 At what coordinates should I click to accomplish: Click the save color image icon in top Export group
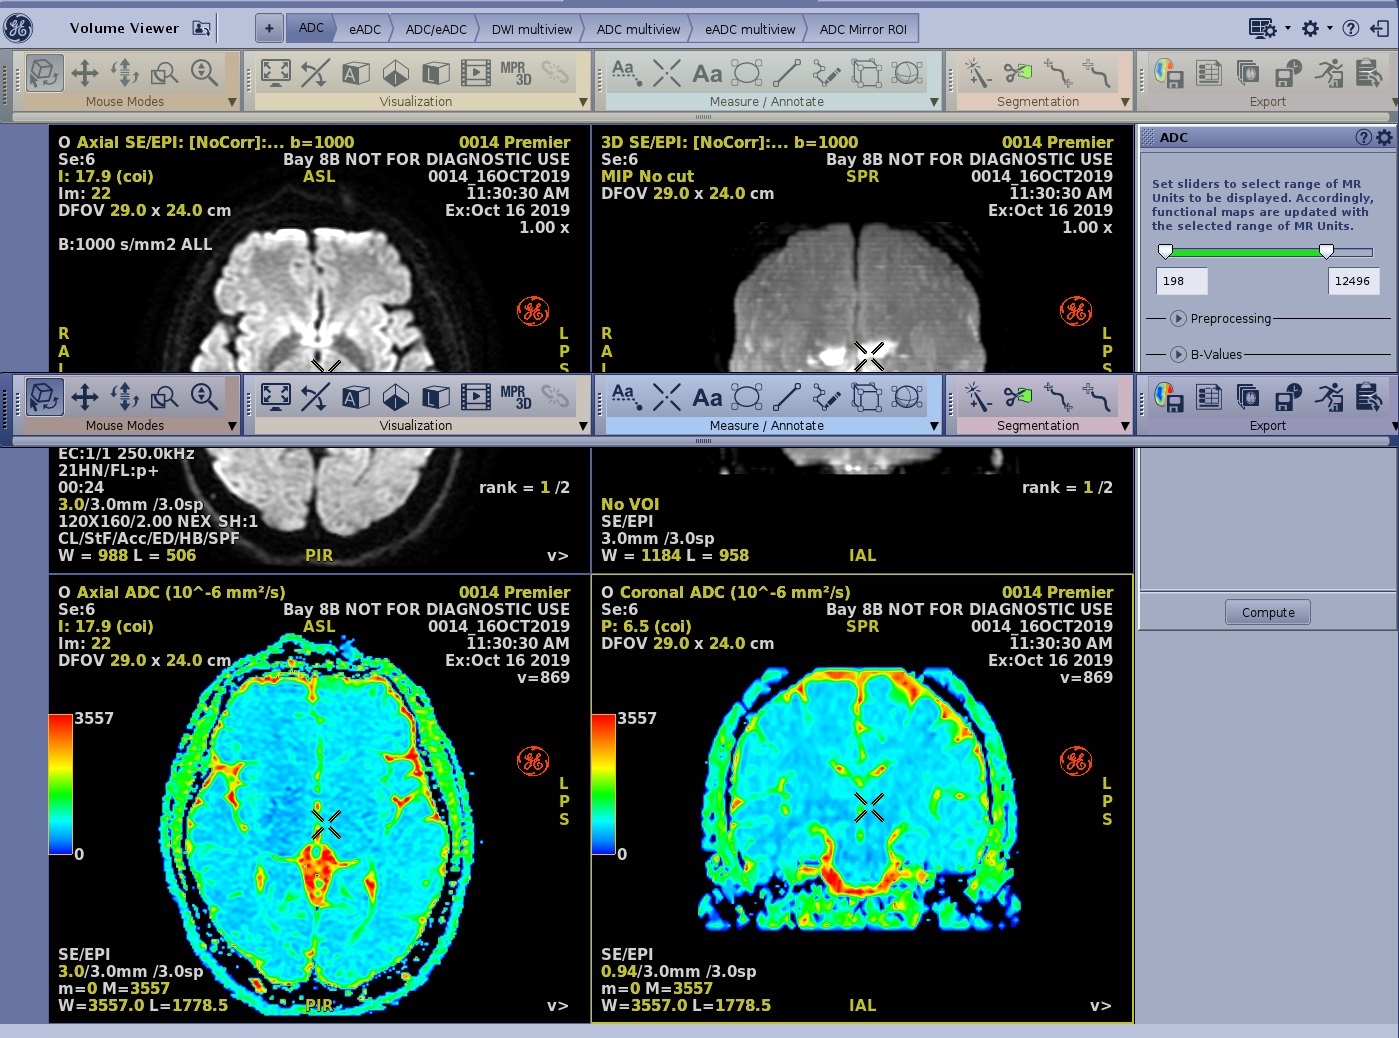[x=1168, y=73]
